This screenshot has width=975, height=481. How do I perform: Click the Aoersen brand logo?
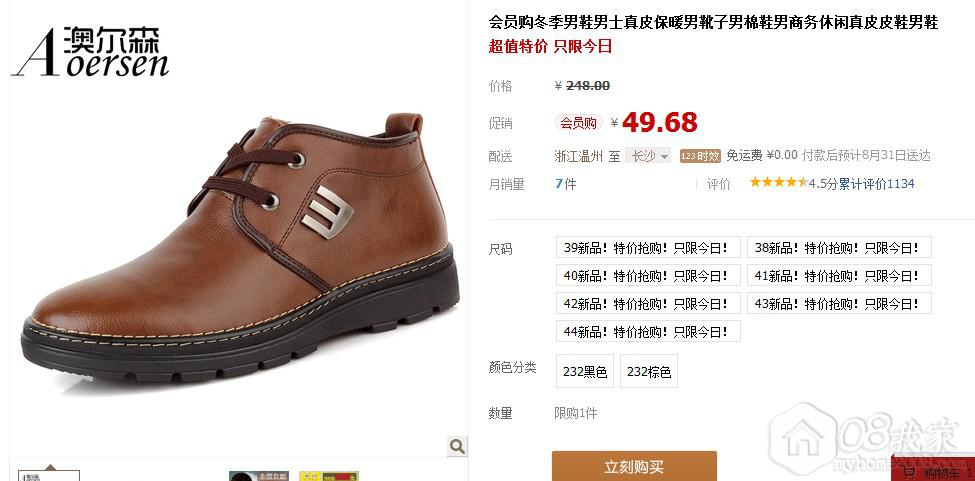click(x=91, y=52)
